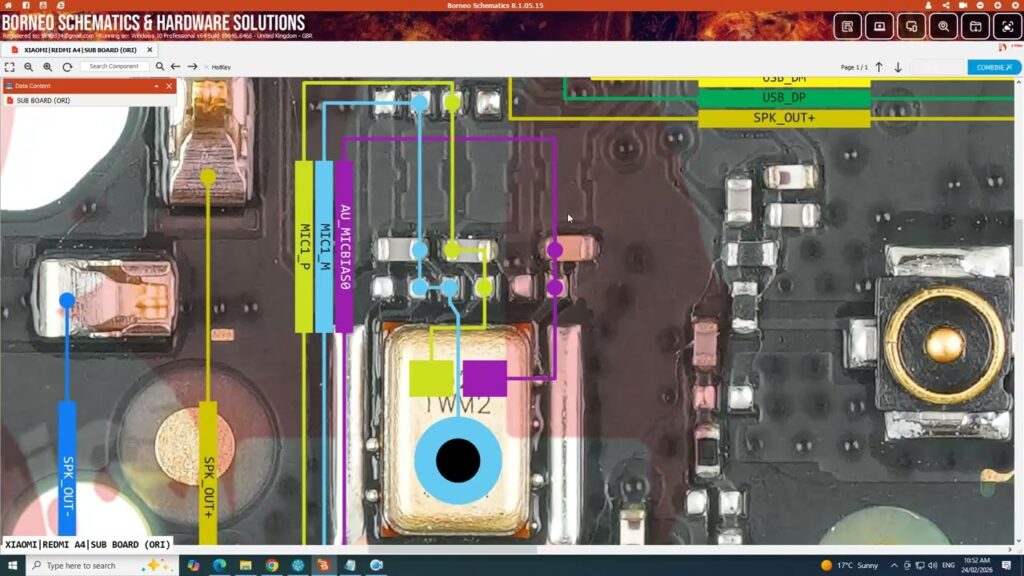Viewport: 1024px width, 576px height.
Task: Open Google Chrome from the Windows taskbar
Action: click(x=271, y=565)
